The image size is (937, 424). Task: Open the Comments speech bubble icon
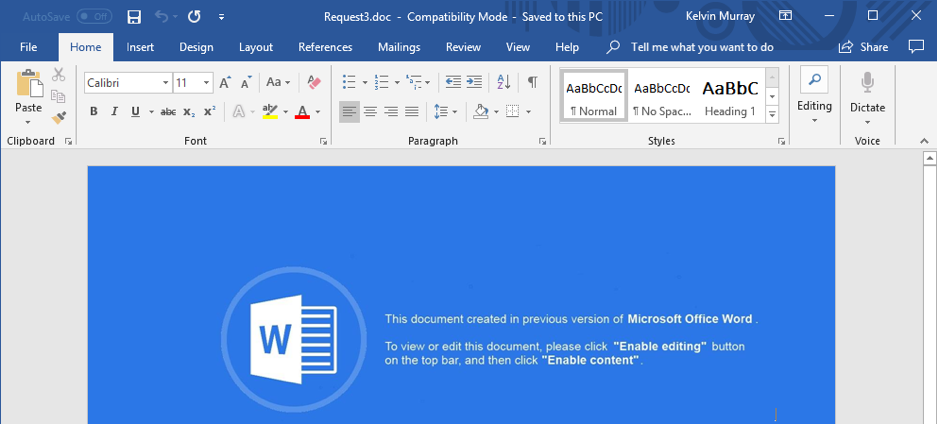click(915, 47)
